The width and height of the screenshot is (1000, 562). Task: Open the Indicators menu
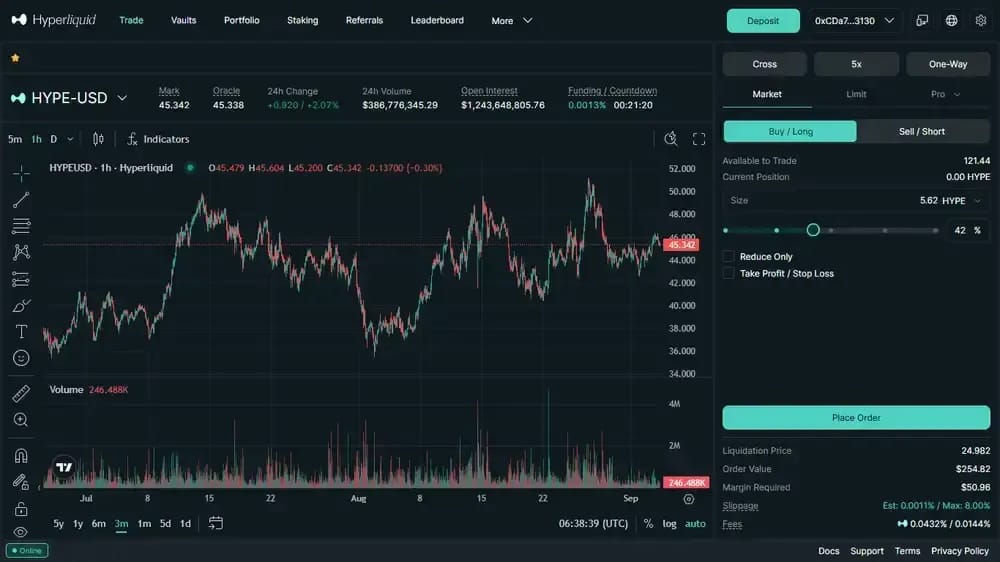[x=158, y=139]
